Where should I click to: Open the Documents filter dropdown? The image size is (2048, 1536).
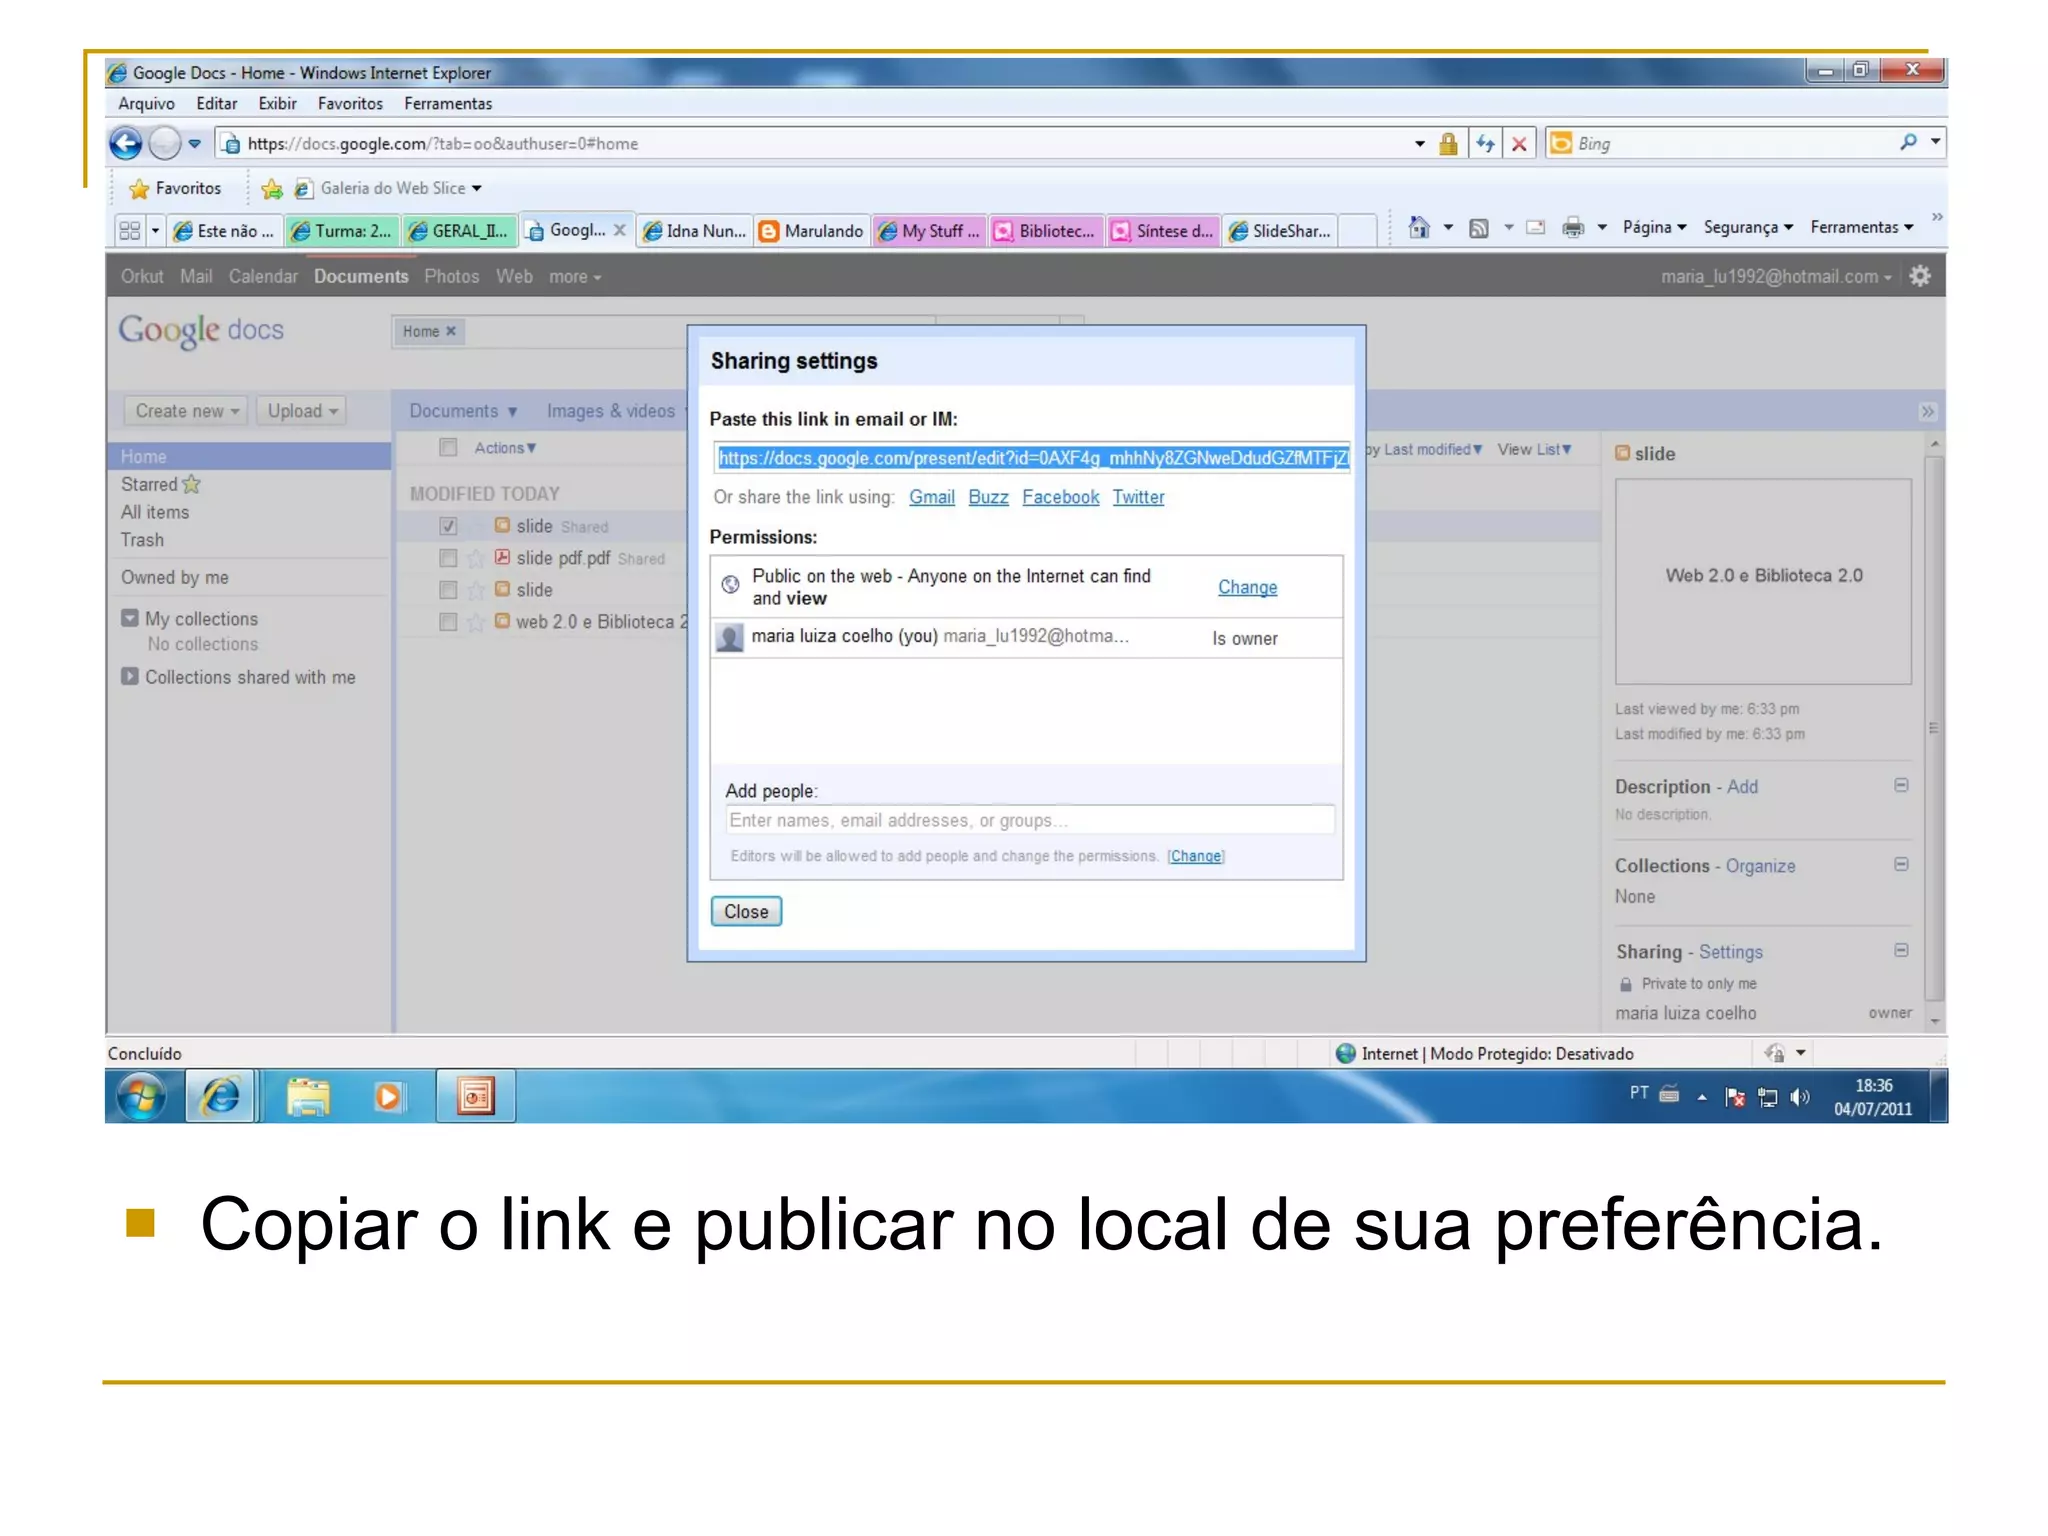[x=463, y=411]
